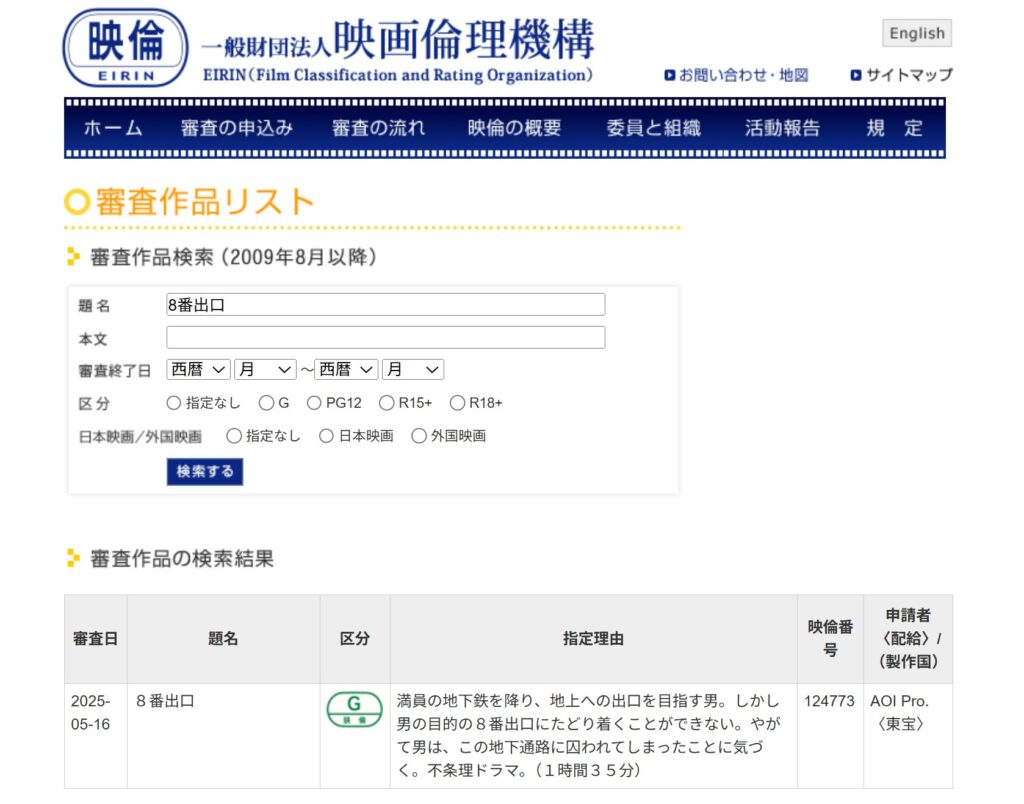
Task: Click the 検索する search button
Action: 204,472
